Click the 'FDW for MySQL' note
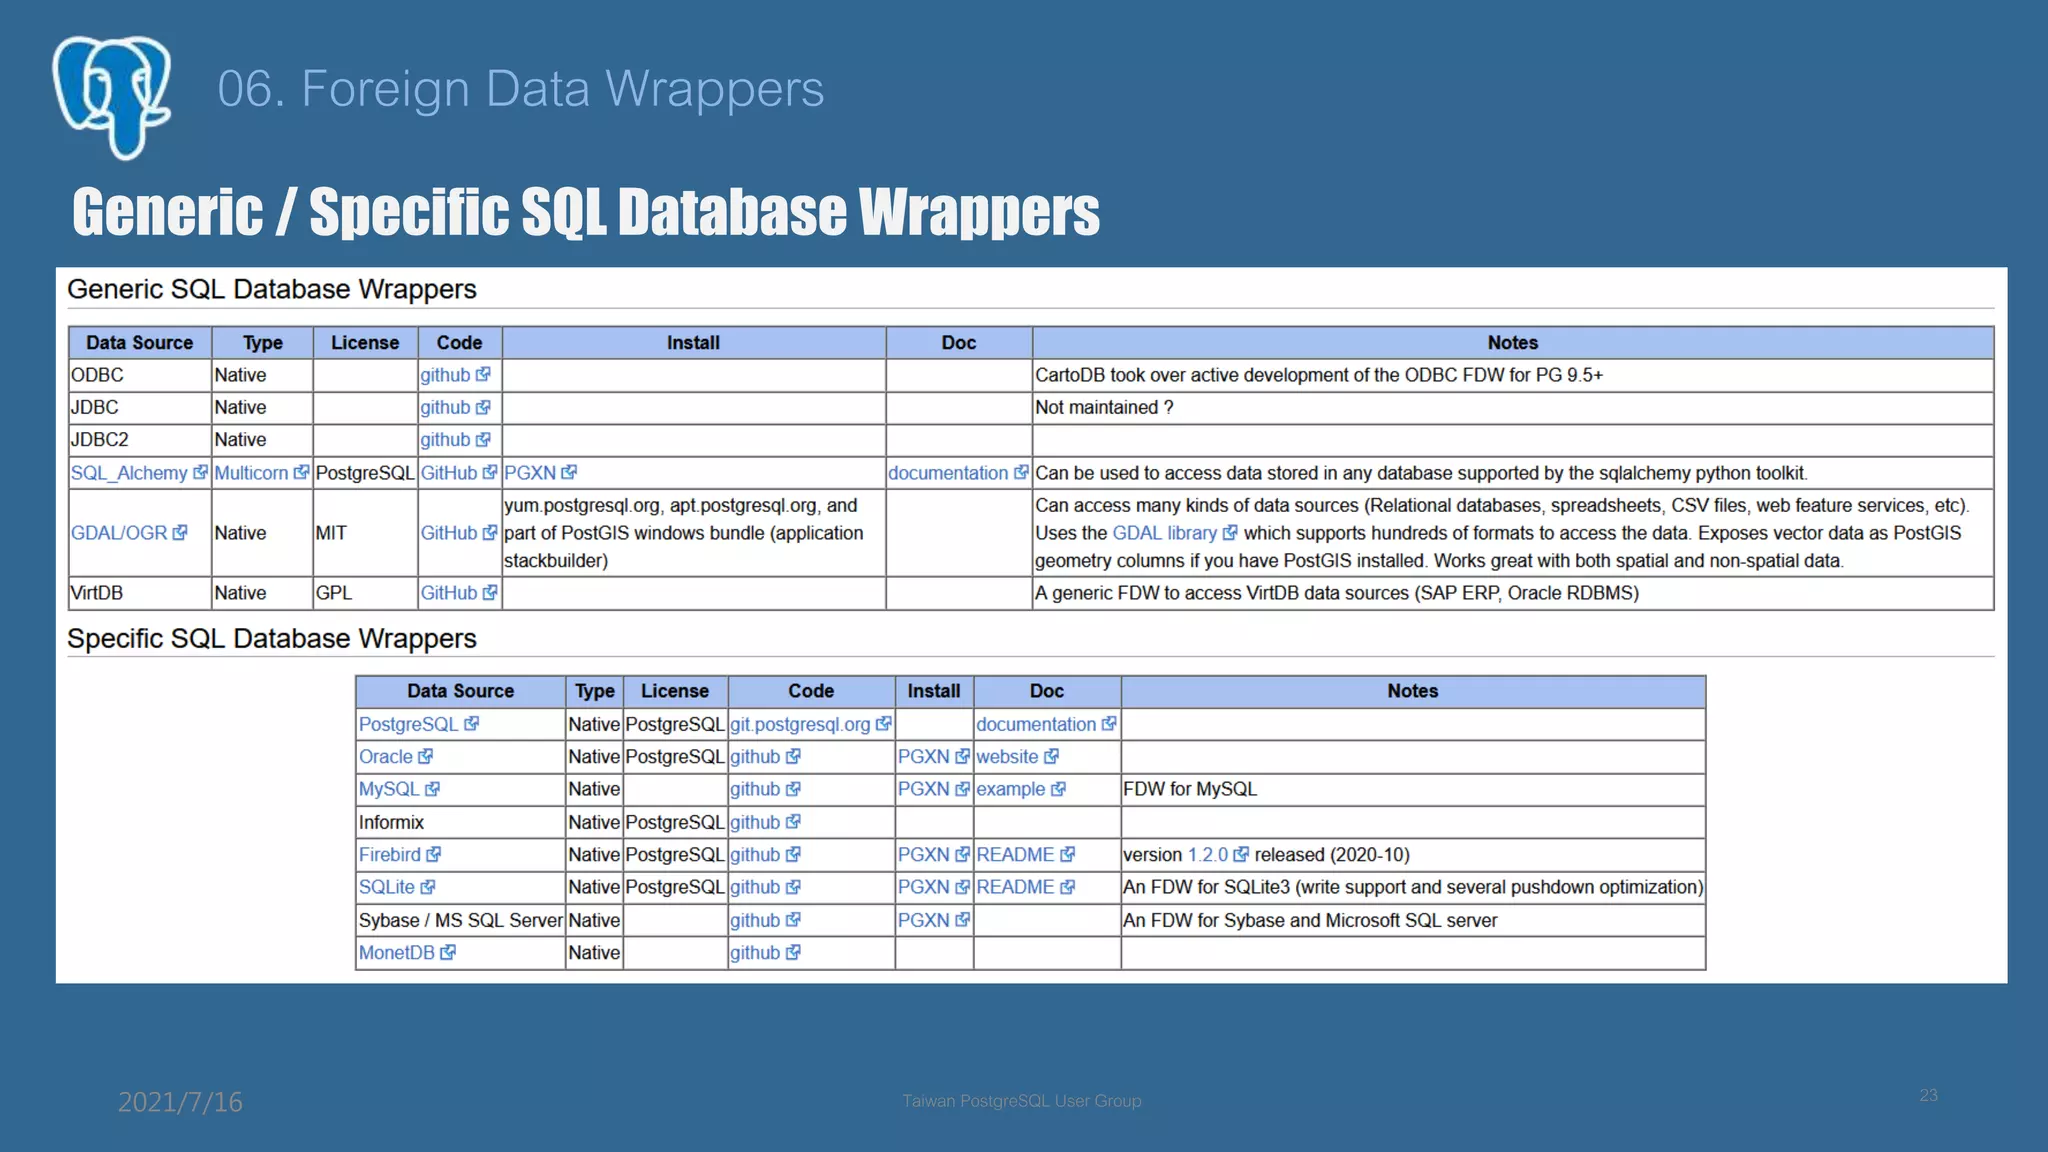The image size is (2048, 1152). 1190,789
